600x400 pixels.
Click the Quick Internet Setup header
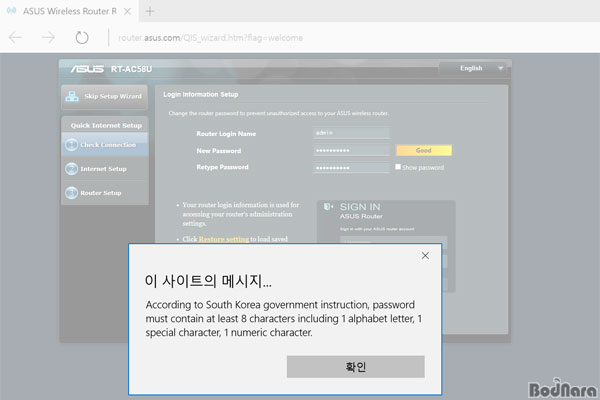(x=106, y=126)
